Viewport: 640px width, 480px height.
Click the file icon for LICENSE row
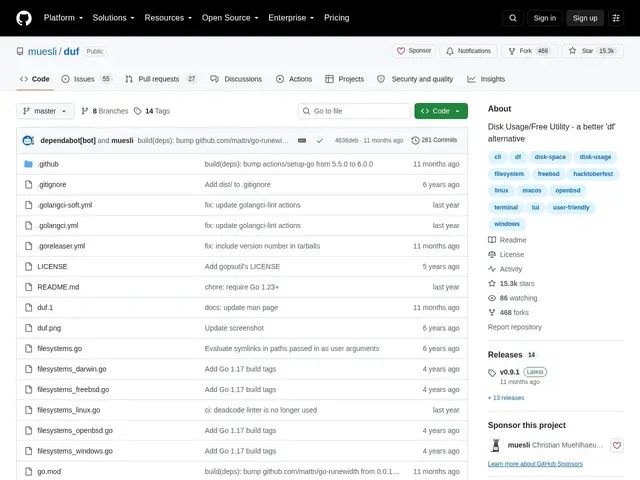28,267
